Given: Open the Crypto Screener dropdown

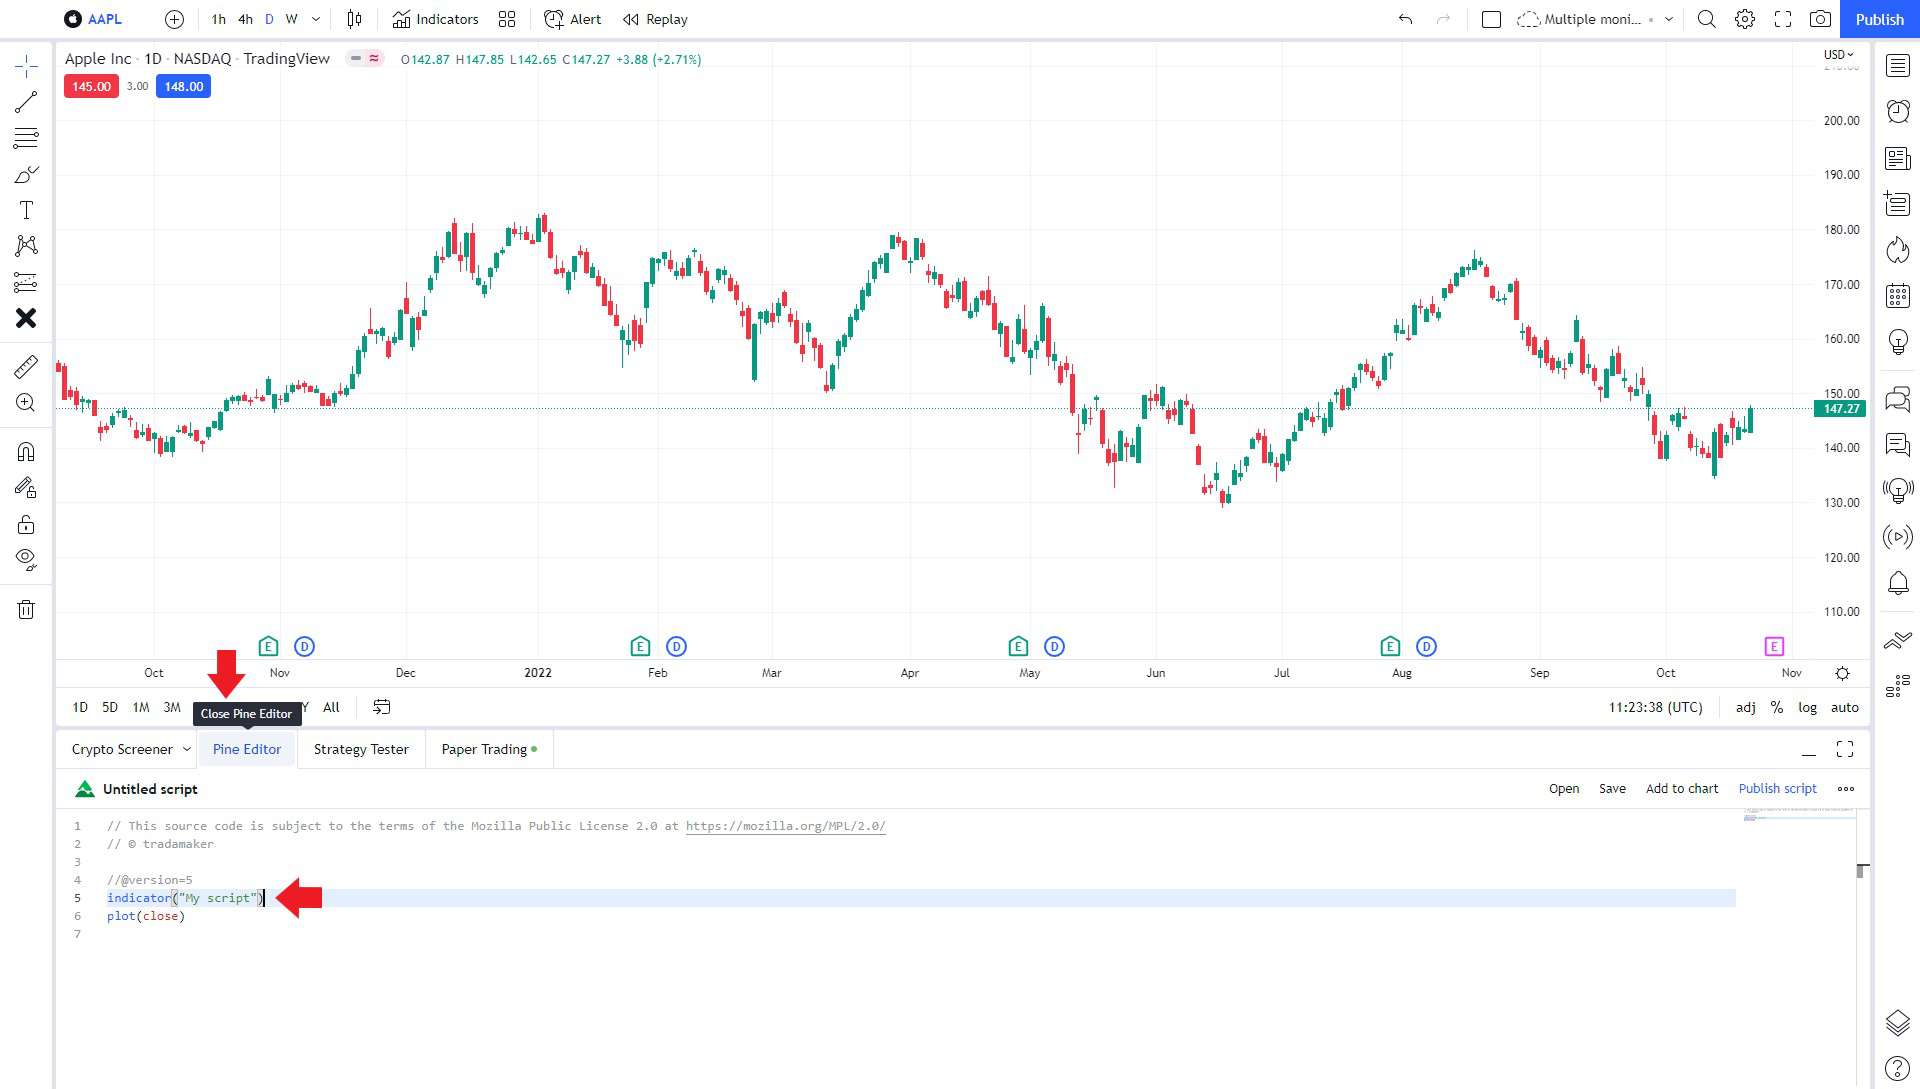Looking at the screenshot, I should click(x=187, y=749).
